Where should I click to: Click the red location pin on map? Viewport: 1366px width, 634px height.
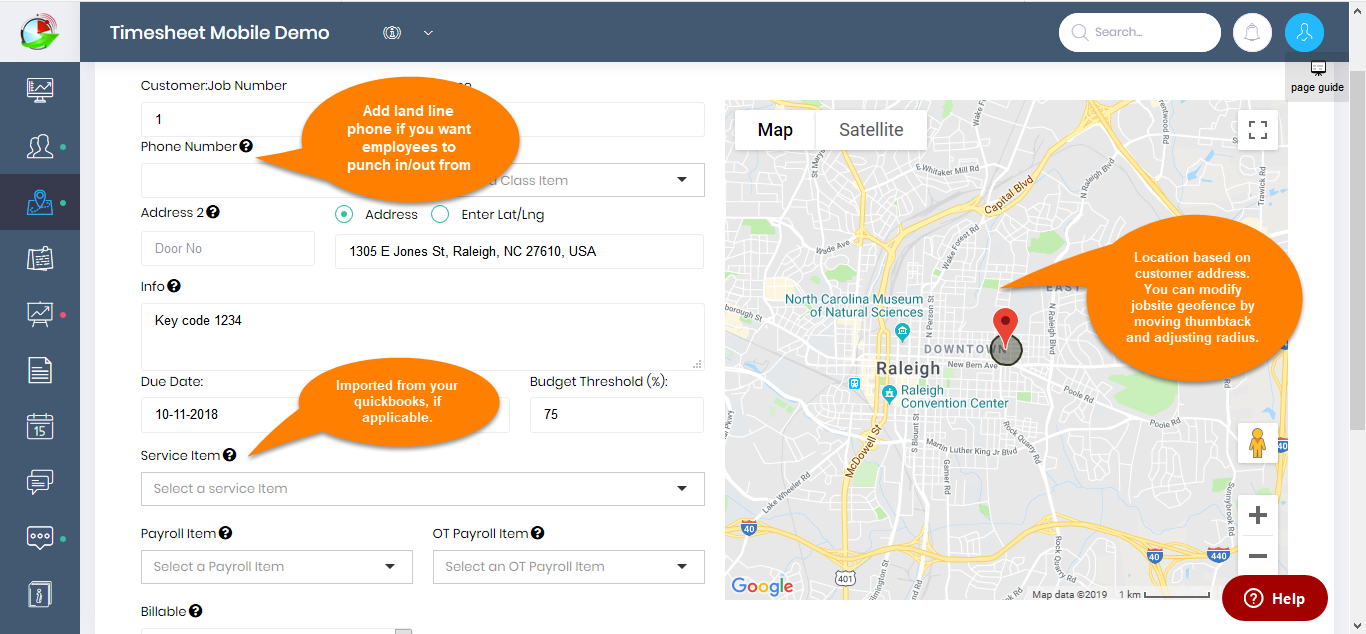click(x=1004, y=329)
